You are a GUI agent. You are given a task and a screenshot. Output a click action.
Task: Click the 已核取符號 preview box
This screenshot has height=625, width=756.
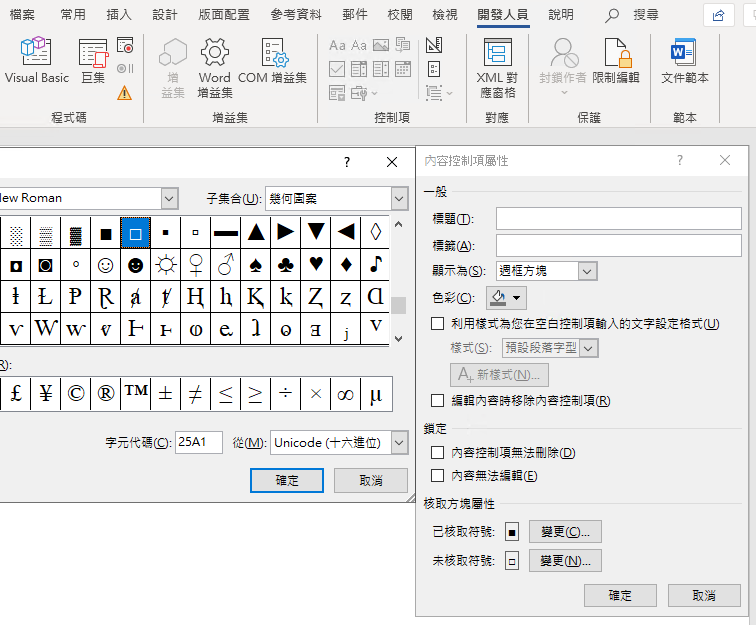(512, 532)
